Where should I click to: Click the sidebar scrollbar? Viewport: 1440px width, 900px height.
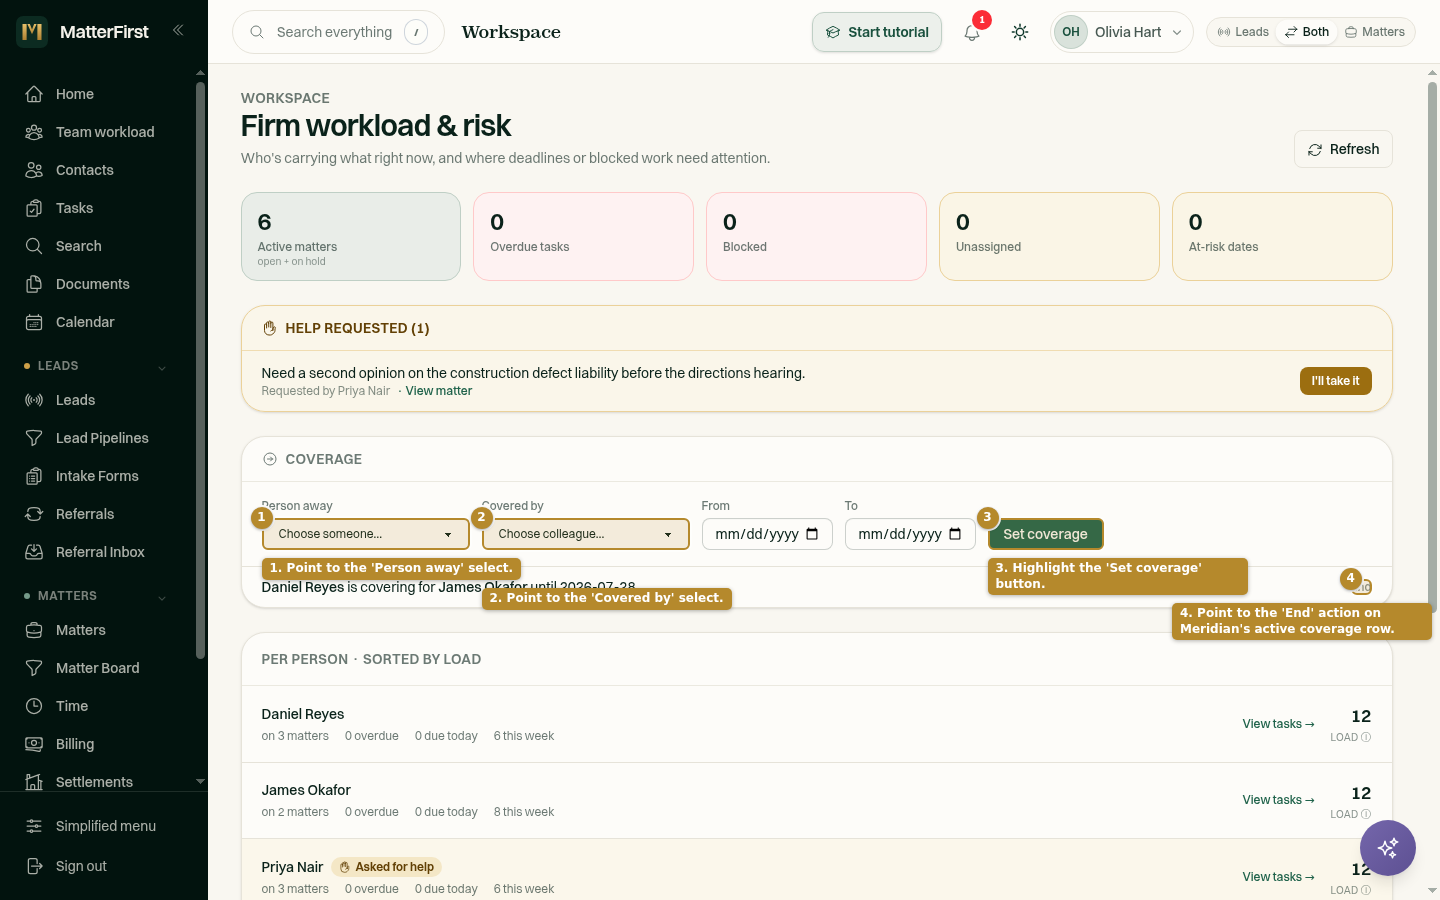click(x=200, y=370)
